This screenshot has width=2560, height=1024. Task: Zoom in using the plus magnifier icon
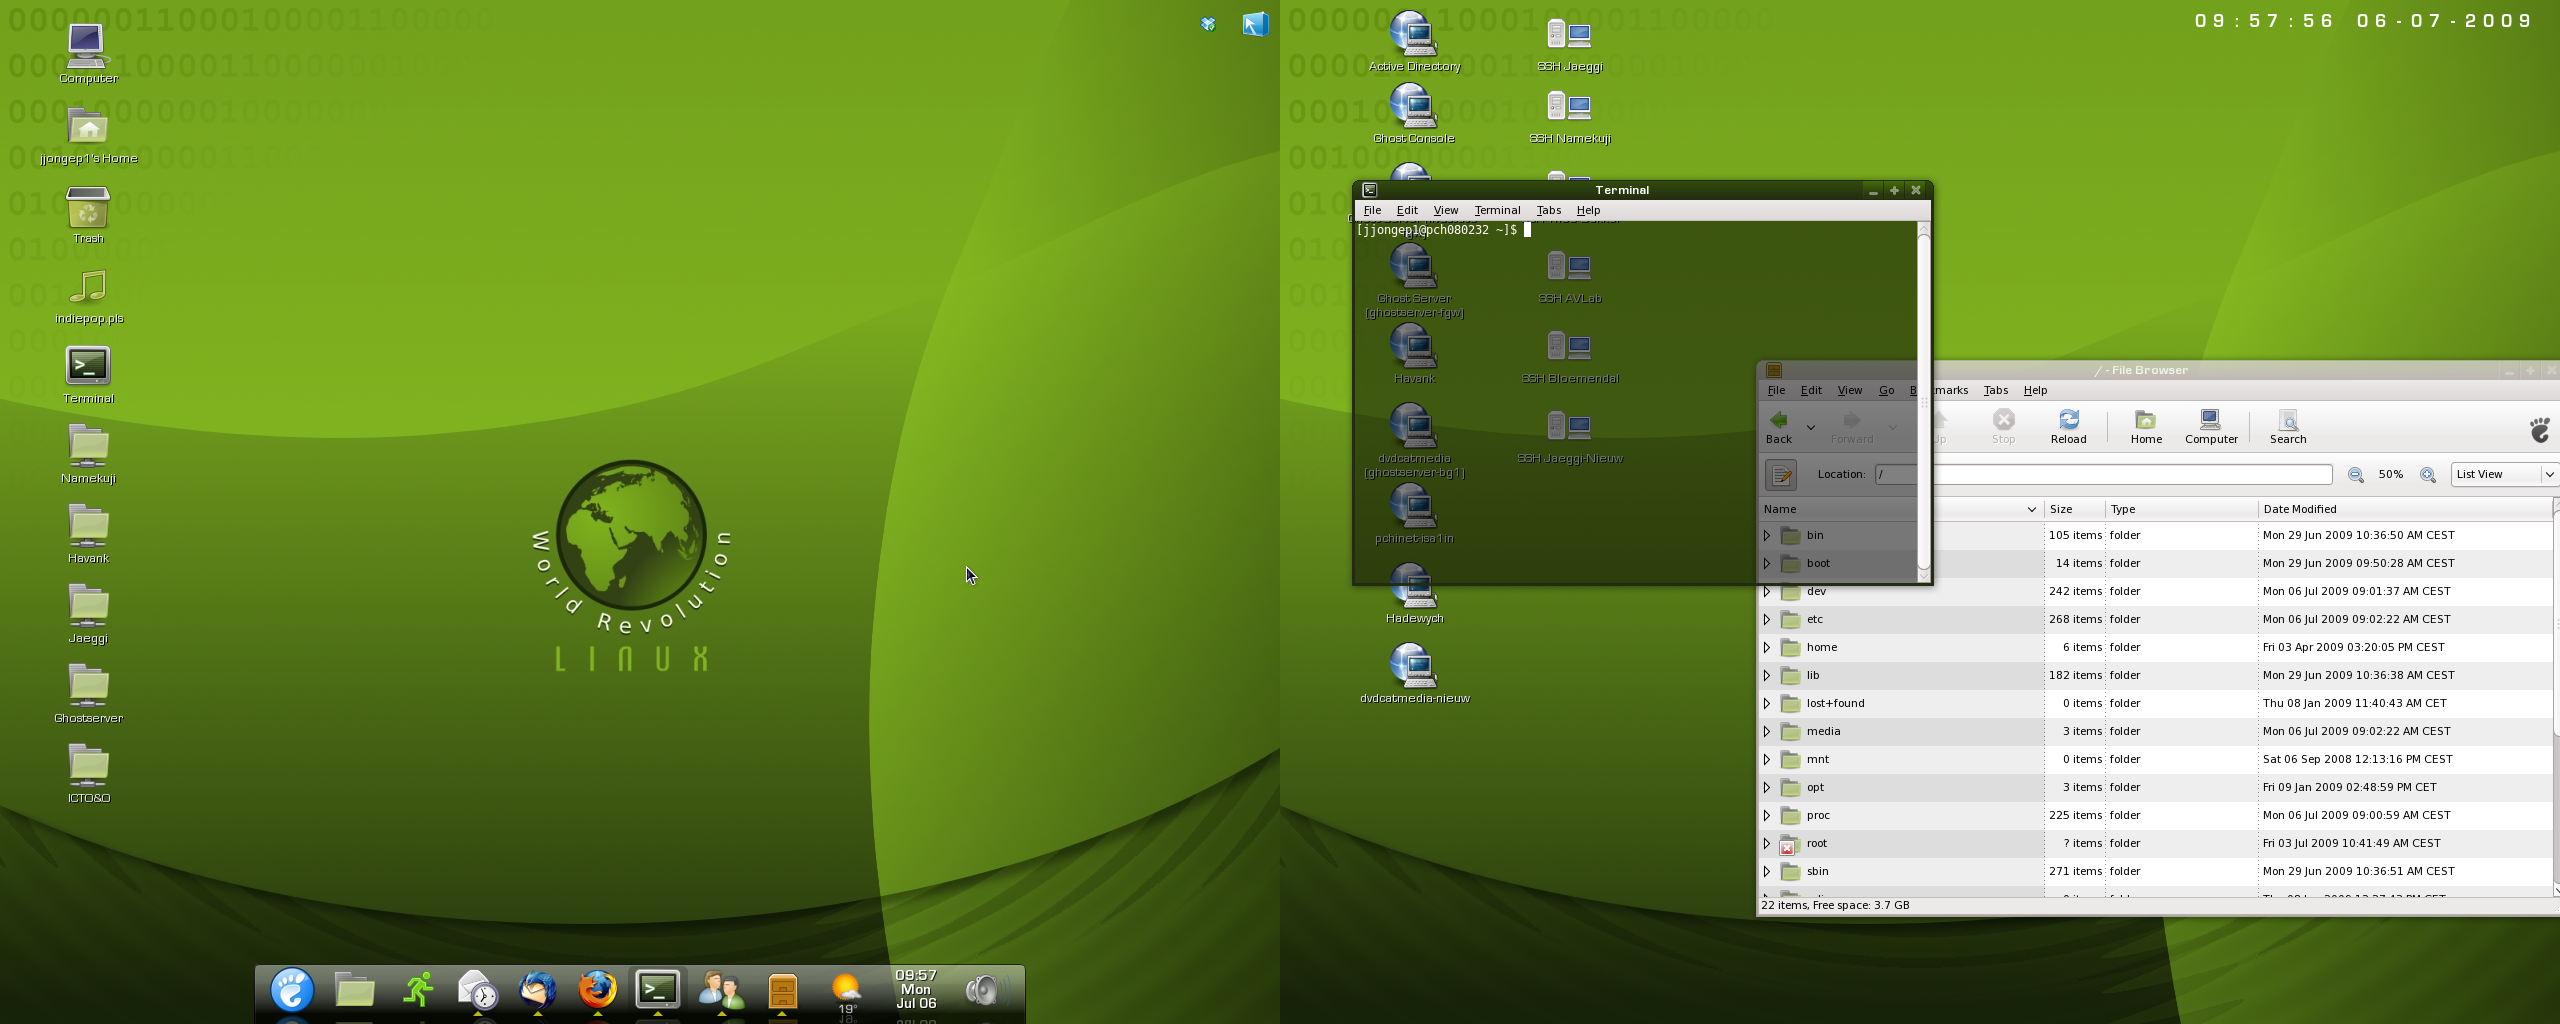2427,475
